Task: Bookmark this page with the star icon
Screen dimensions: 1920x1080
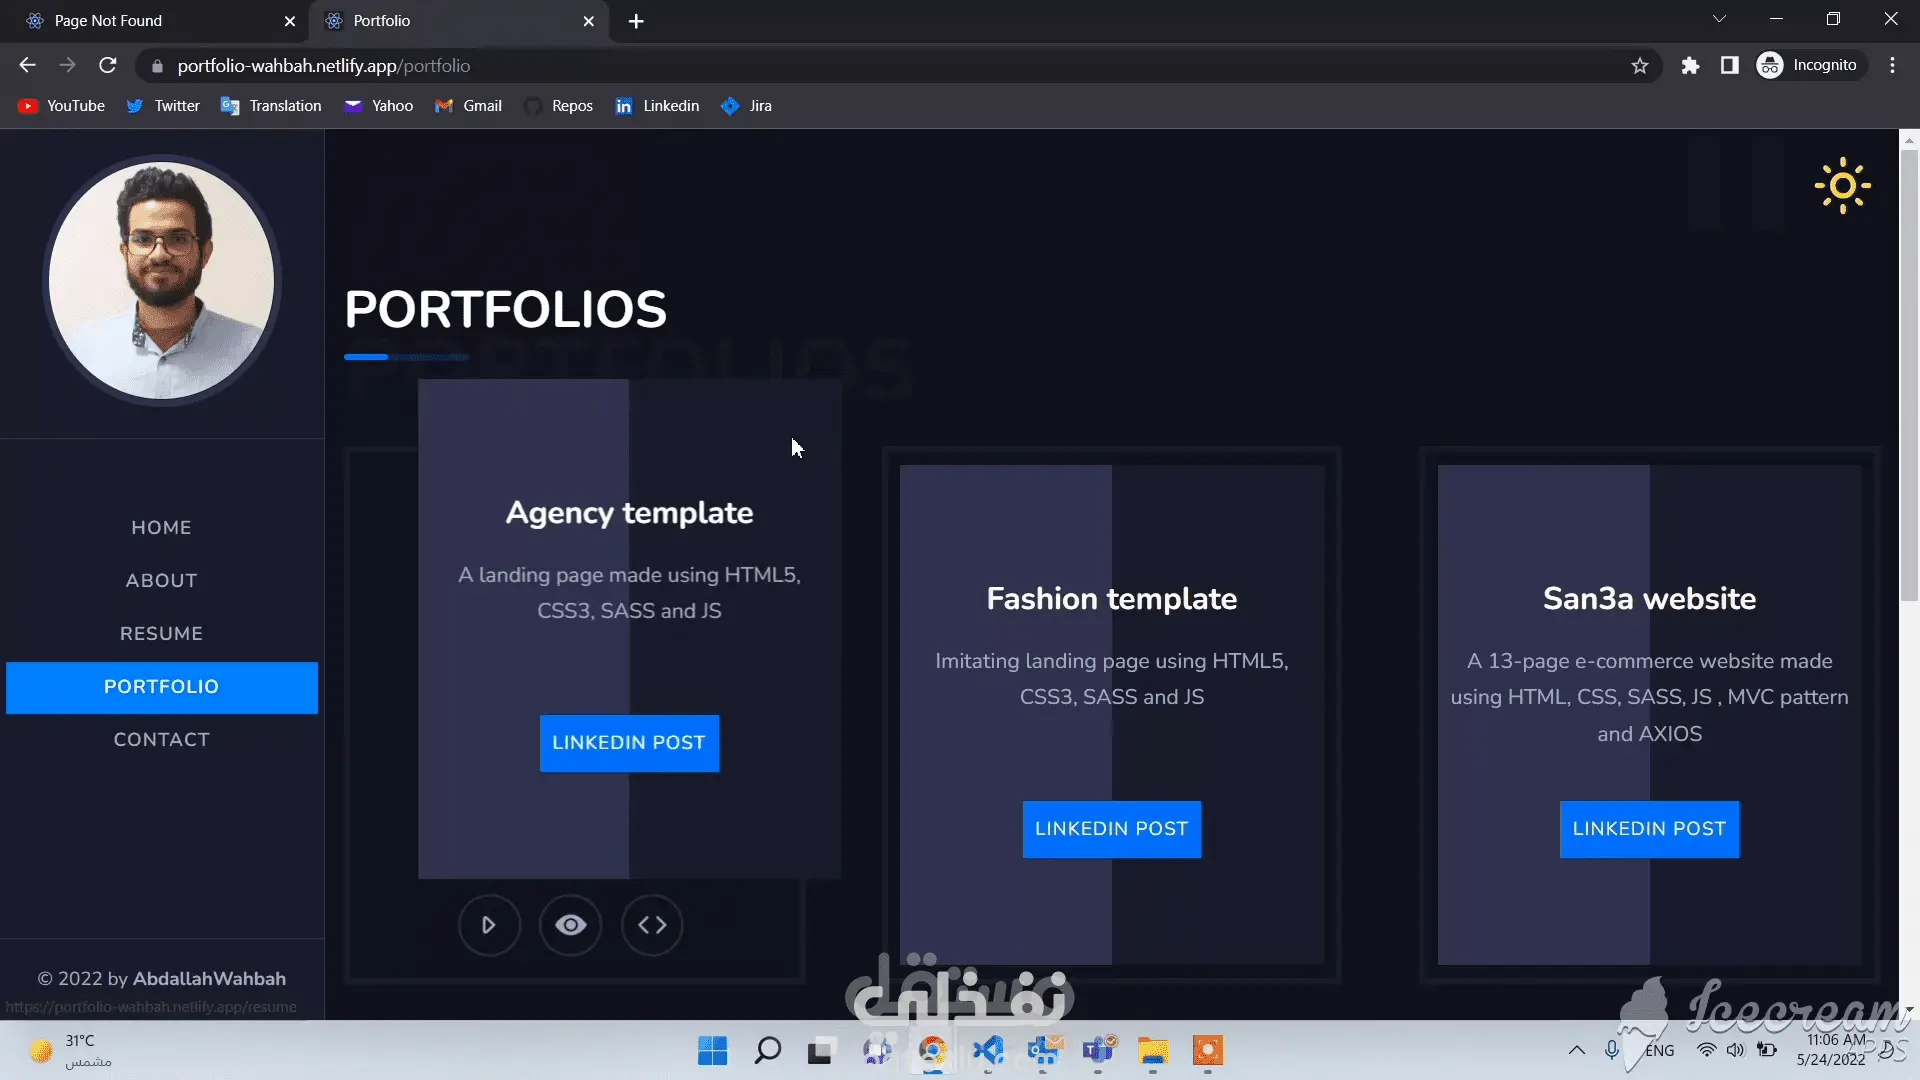Action: pos(1640,66)
